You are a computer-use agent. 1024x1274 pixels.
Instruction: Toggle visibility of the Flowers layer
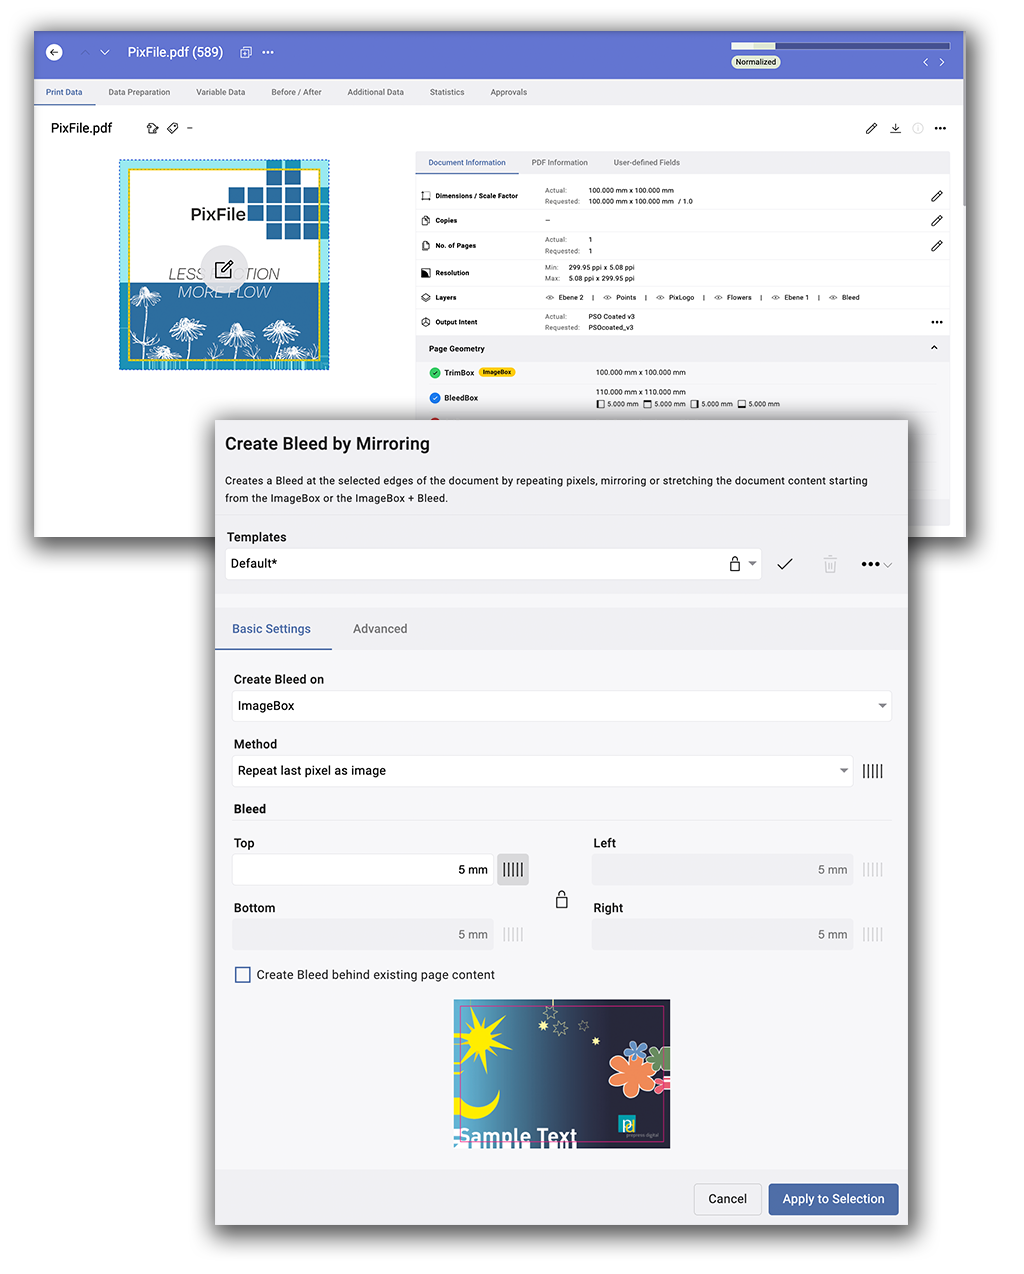718,298
